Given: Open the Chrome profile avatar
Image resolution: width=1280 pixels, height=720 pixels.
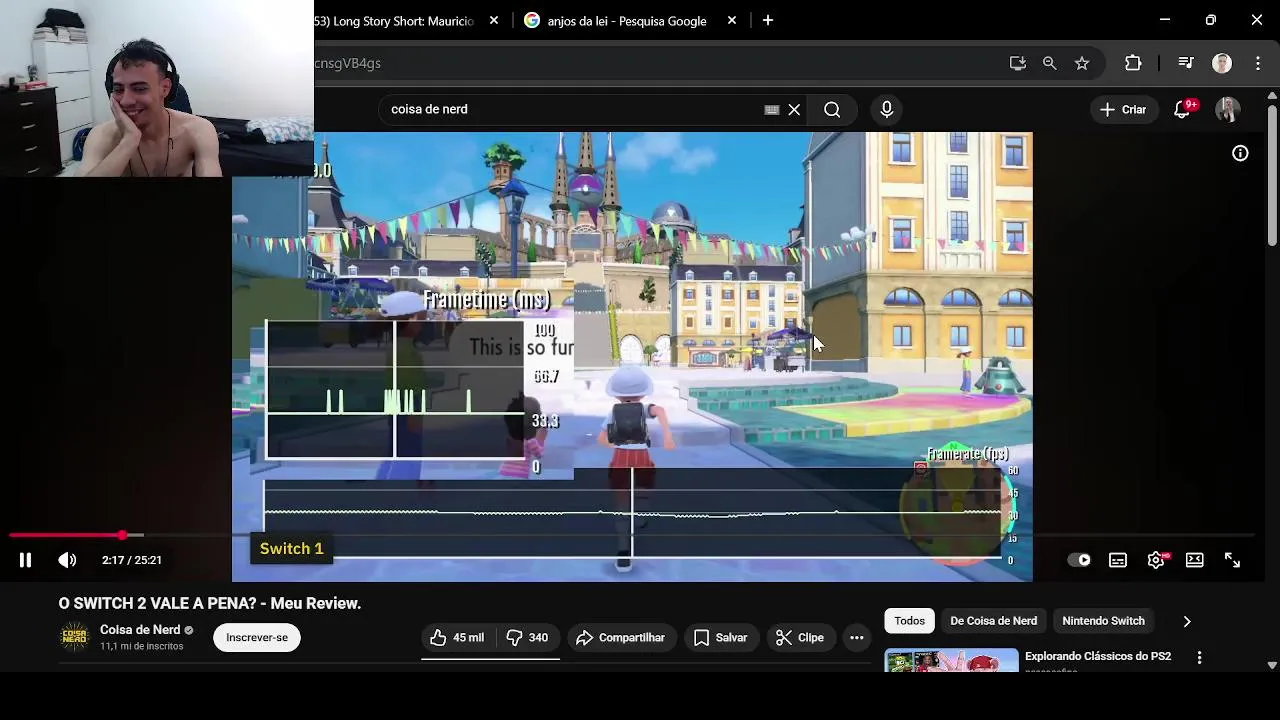Looking at the screenshot, I should pyautogui.click(x=1222, y=63).
